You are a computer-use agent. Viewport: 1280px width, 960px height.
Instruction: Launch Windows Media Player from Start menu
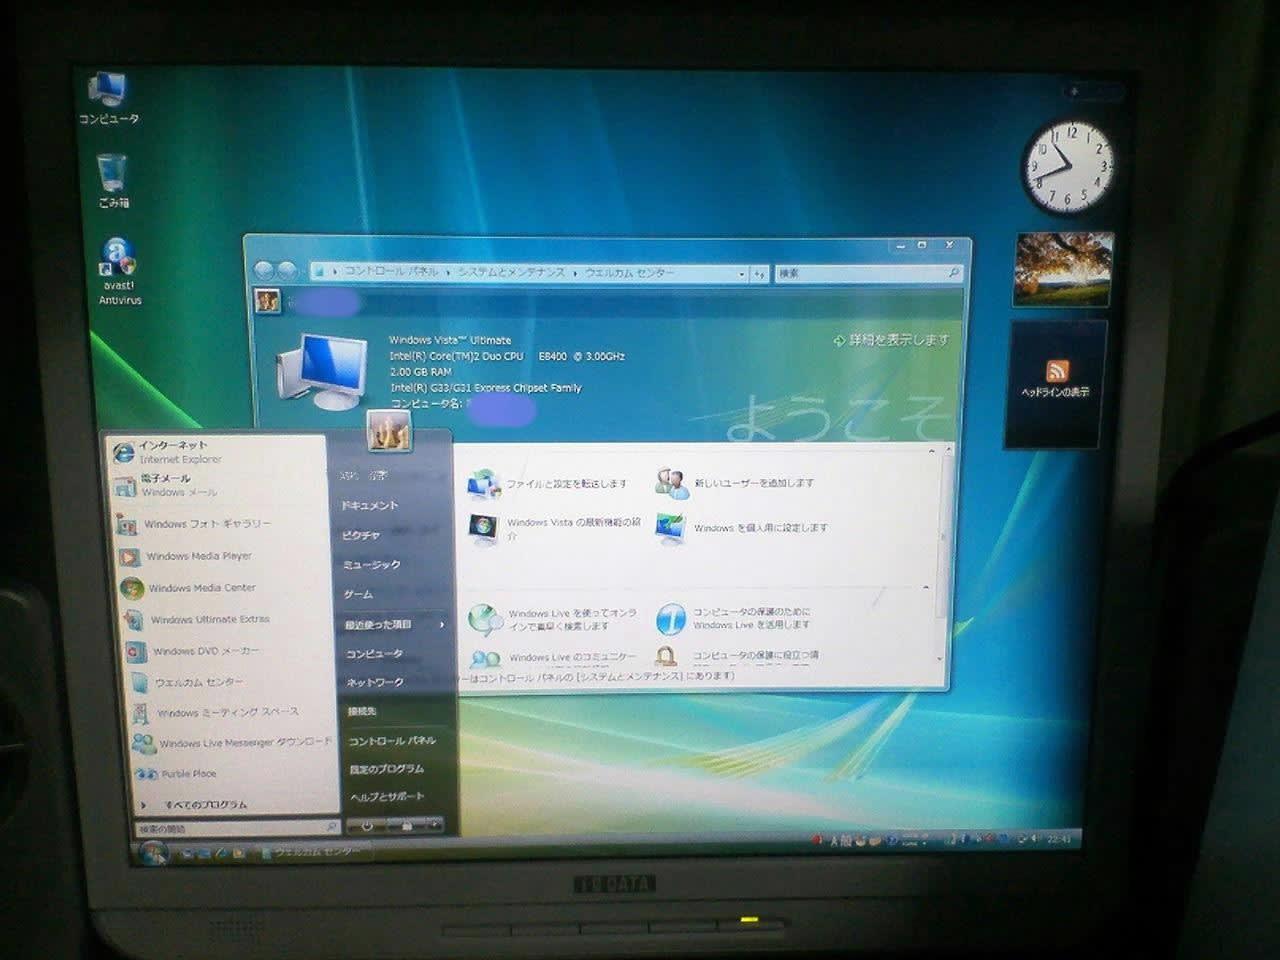point(198,556)
